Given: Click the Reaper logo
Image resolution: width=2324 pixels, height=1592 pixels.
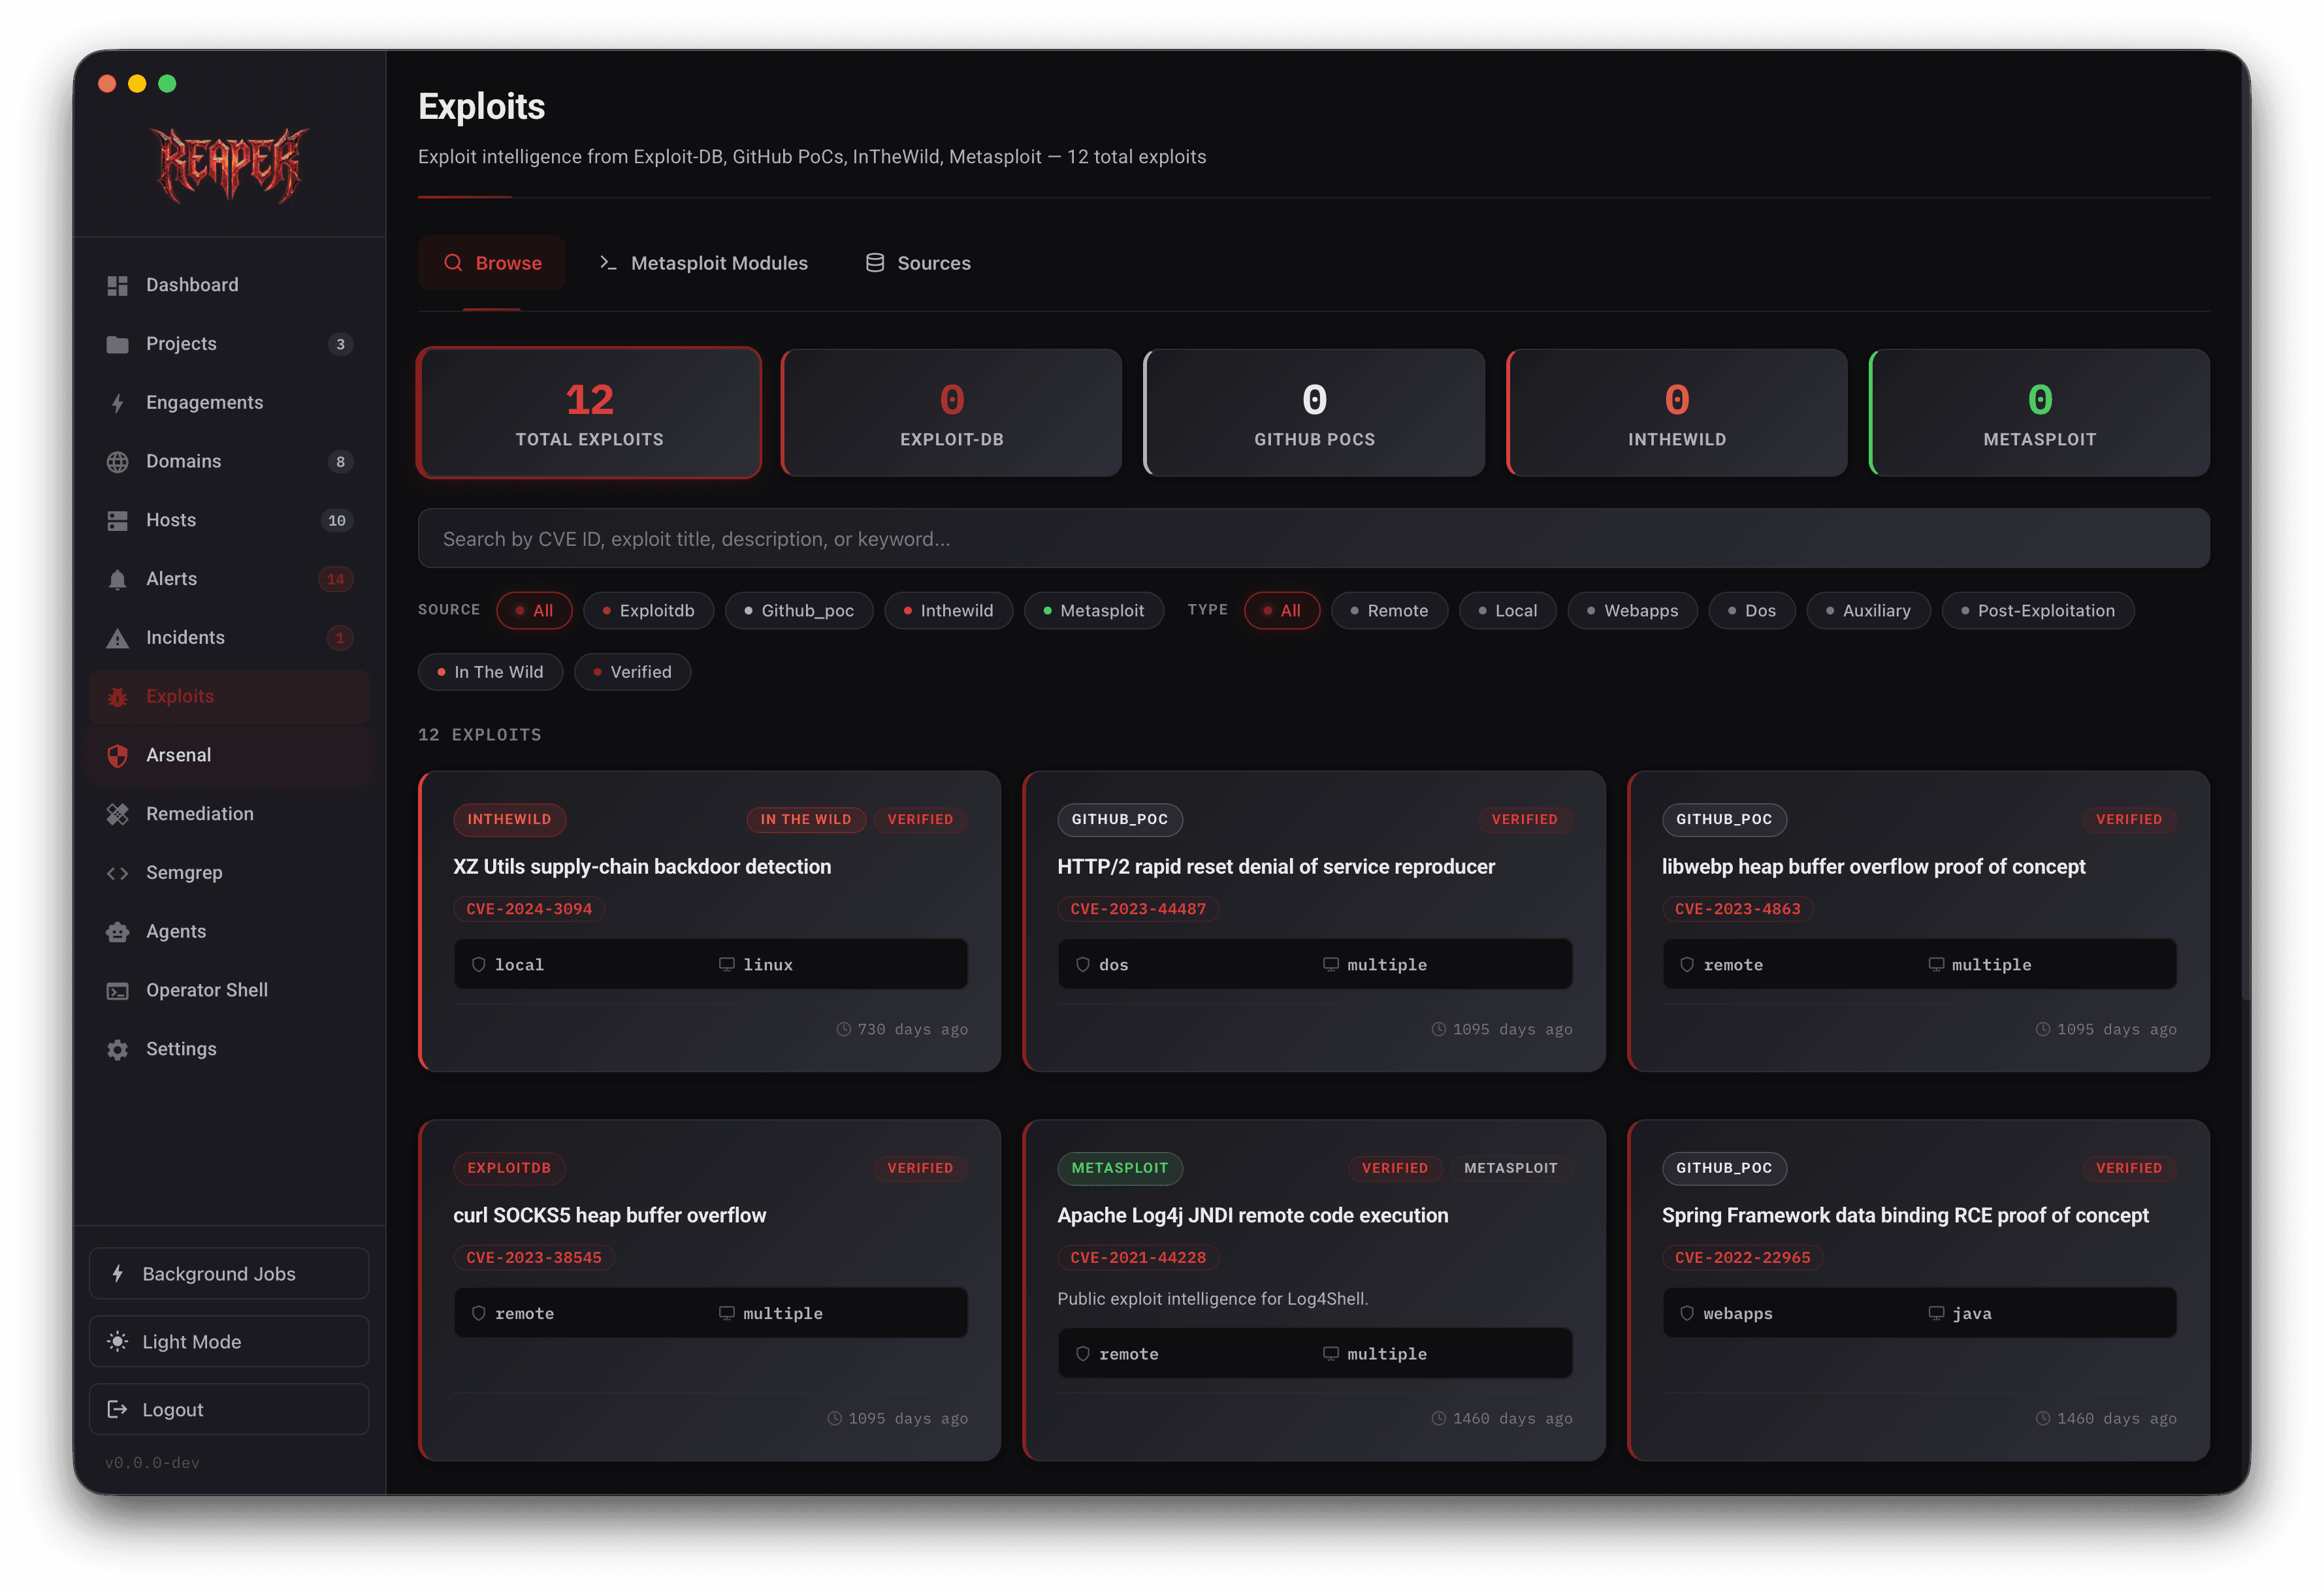Looking at the screenshot, I should (x=230, y=165).
